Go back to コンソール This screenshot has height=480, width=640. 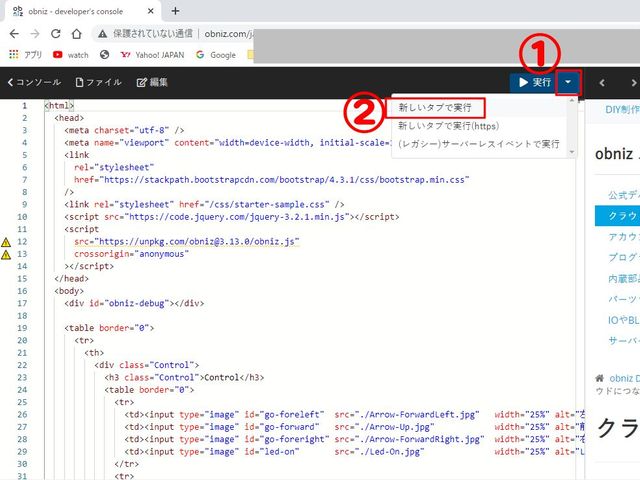(34, 82)
